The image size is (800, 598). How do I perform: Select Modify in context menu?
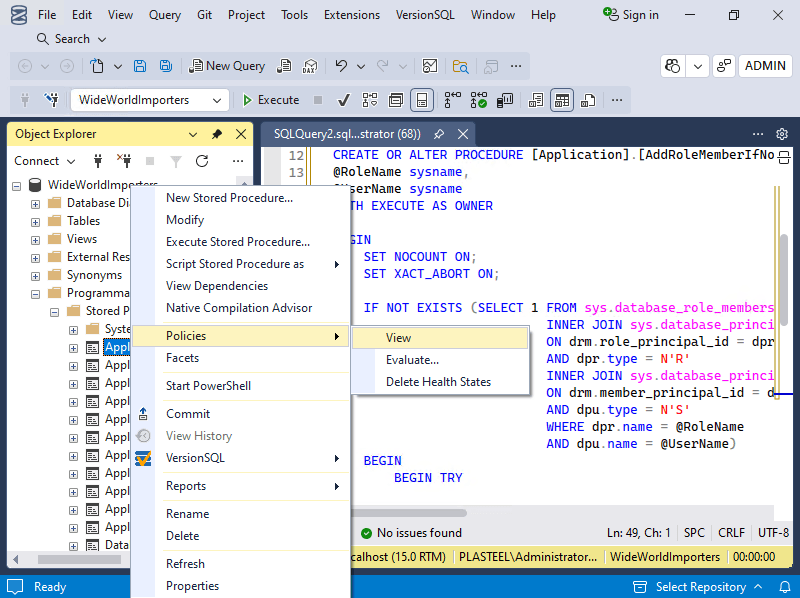click(240, 220)
